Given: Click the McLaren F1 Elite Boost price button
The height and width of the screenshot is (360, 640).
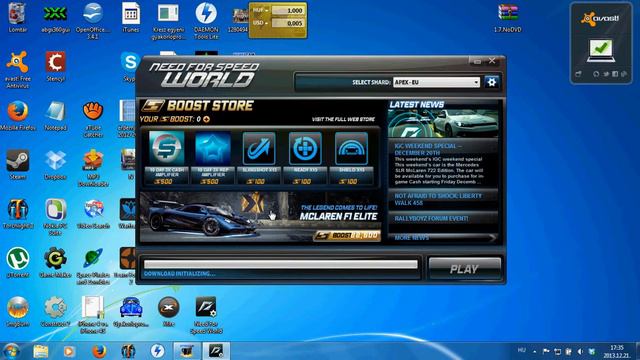Looking at the screenshot, I should coord(347,236).
